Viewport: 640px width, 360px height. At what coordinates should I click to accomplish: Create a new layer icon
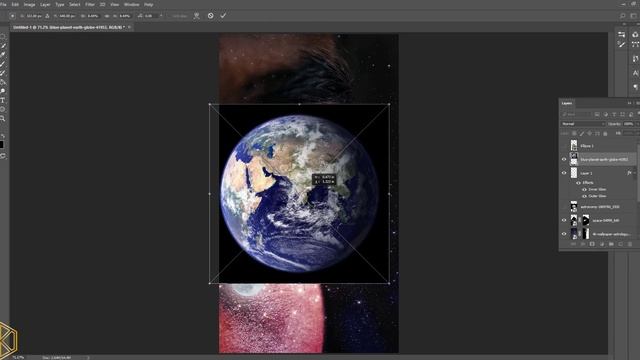pos(620,244)
